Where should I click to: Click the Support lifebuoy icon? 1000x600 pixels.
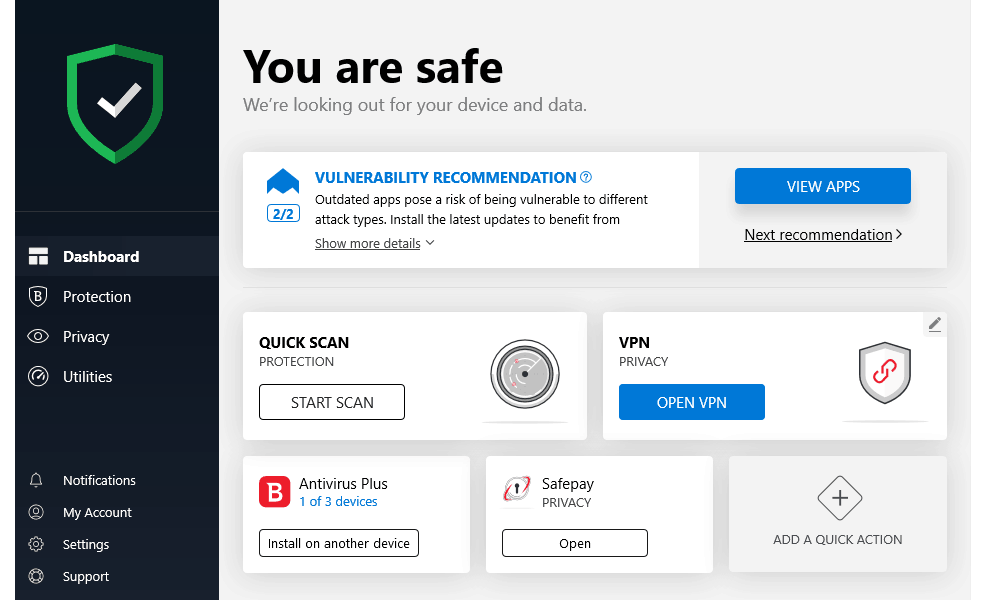pos(36,576)
